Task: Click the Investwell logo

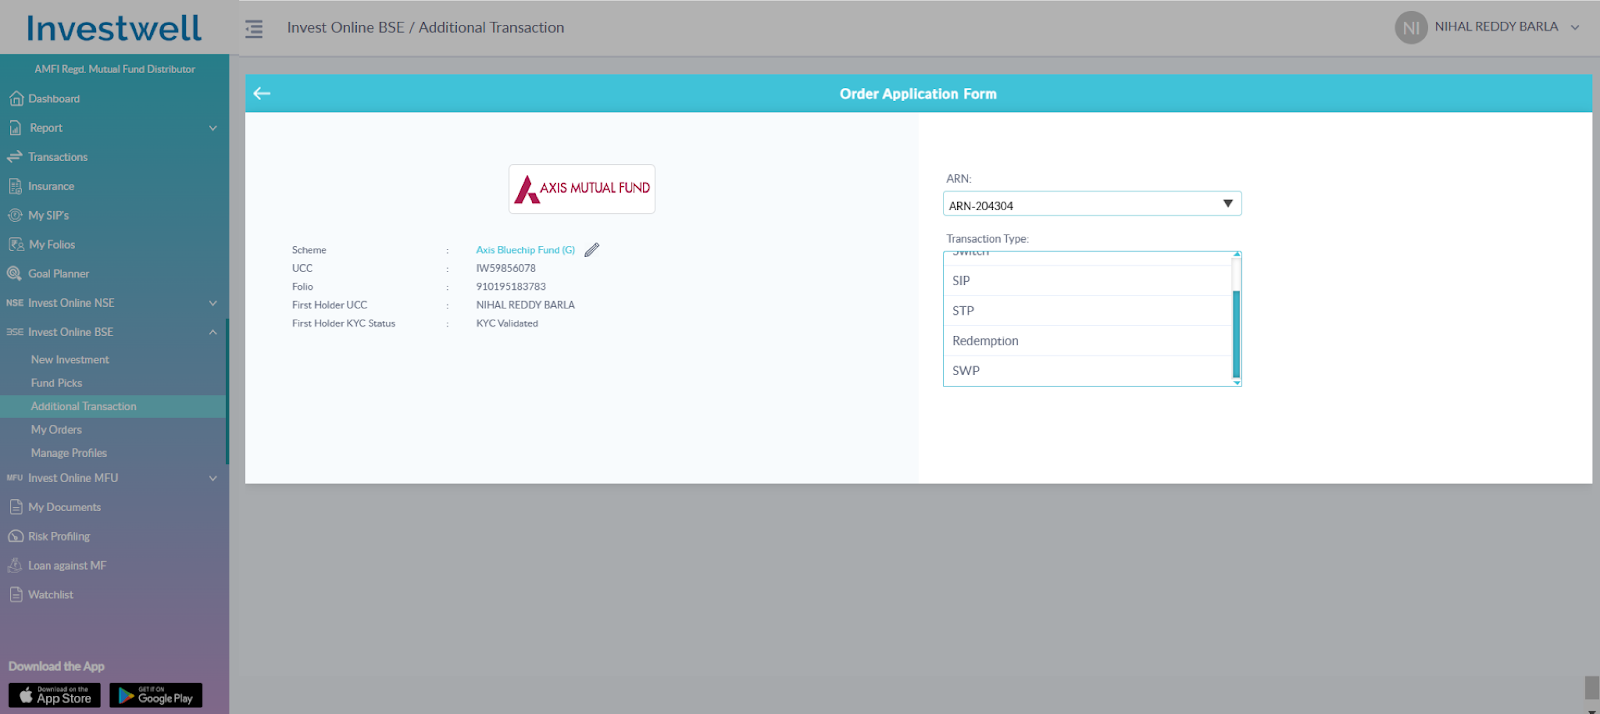Action: click(114, 28)
